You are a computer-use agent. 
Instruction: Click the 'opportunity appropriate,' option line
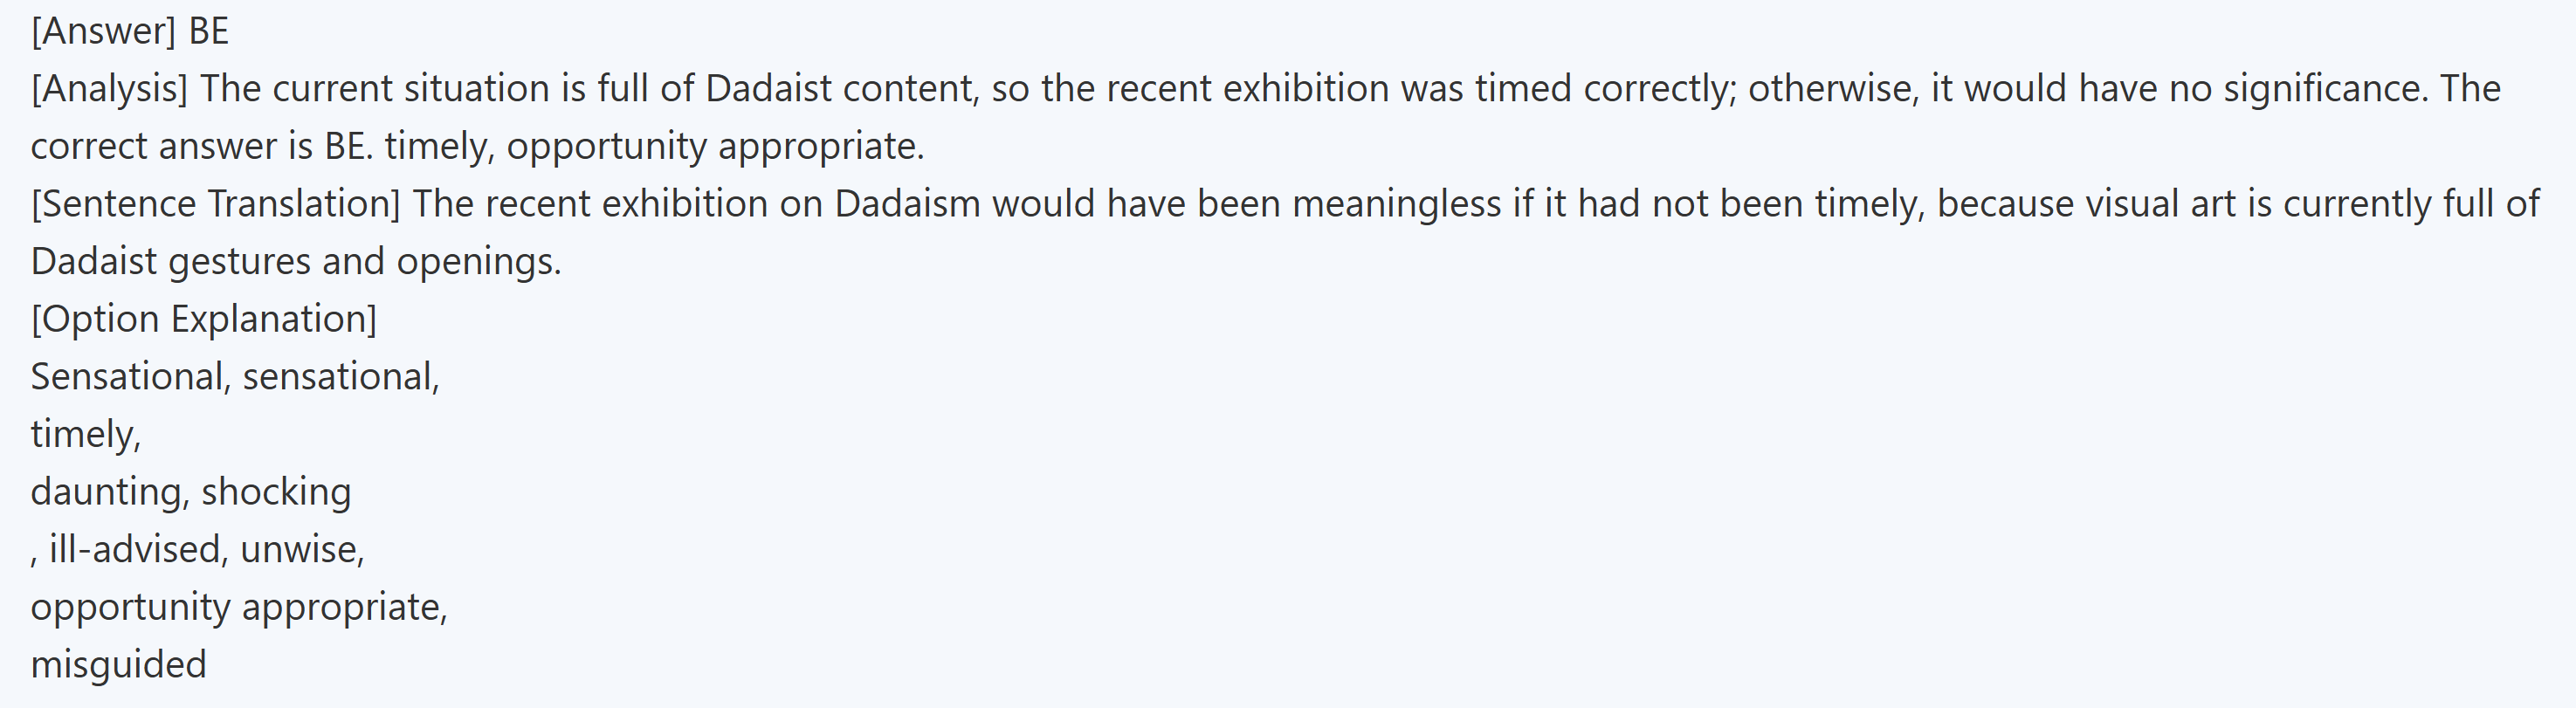[x=239, y=607]
